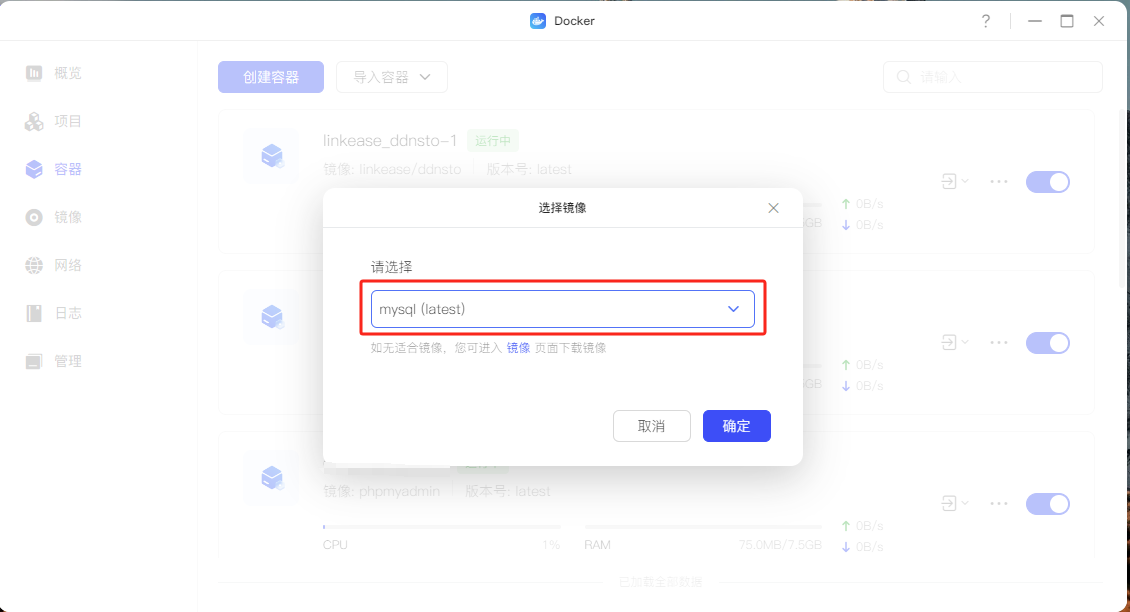Click the 创建容器 create container button
The width and height of the screenshot is (1130, 612).
point(271,77)
